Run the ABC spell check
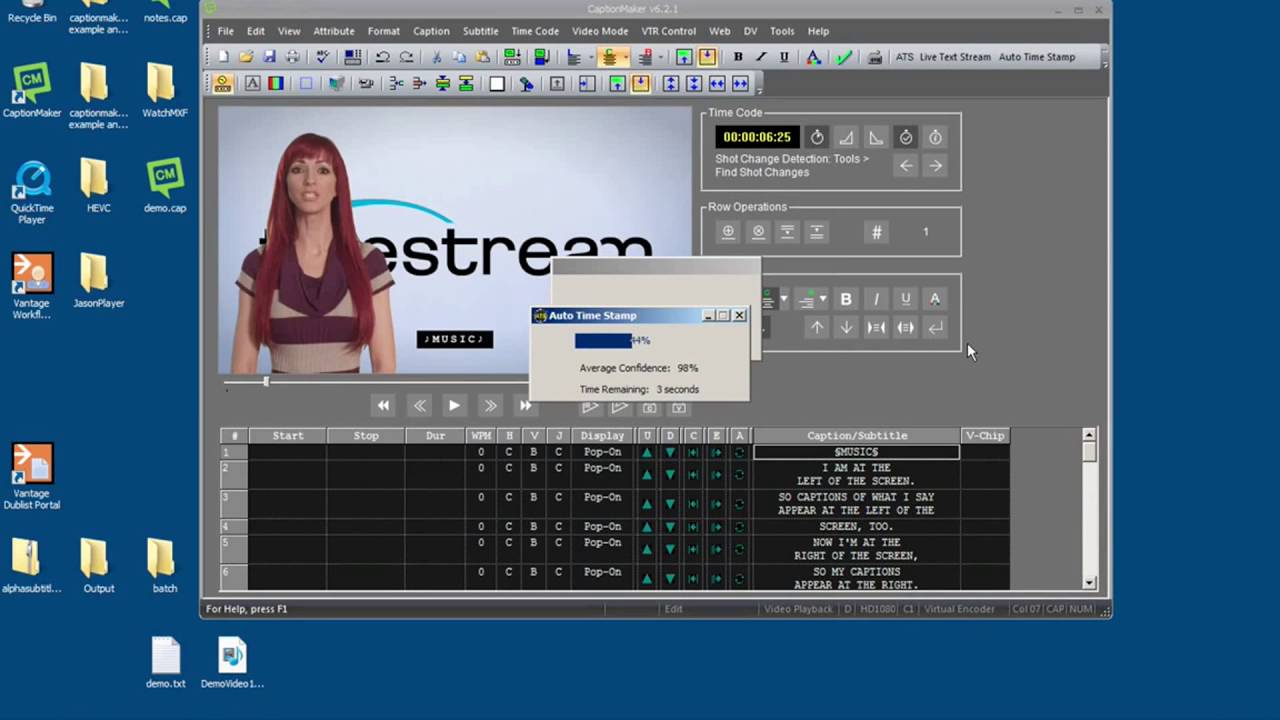Screen dimensions: 1280x720 pos(322,57)
